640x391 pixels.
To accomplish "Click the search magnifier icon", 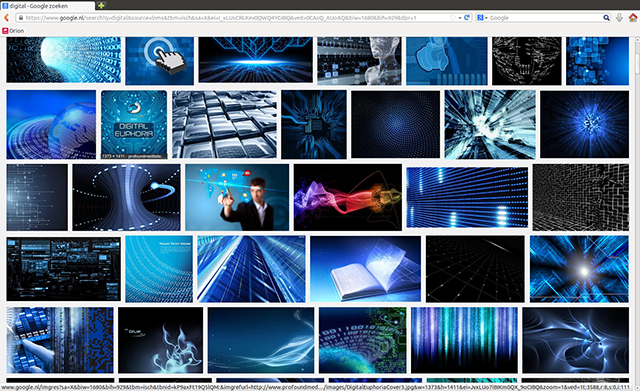I will point(606,18).
